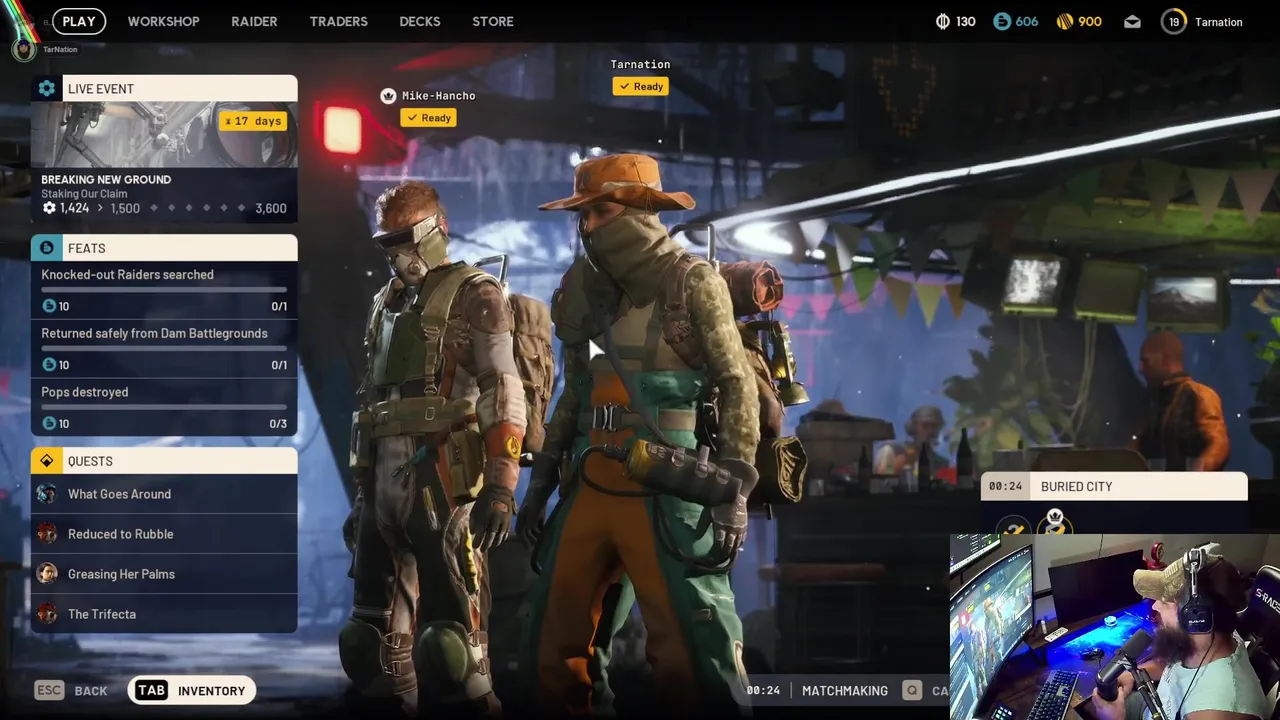Click the event merit cog beside 1,424
Viewport: 1280px width, 720px height.
(x=49, y=208)
